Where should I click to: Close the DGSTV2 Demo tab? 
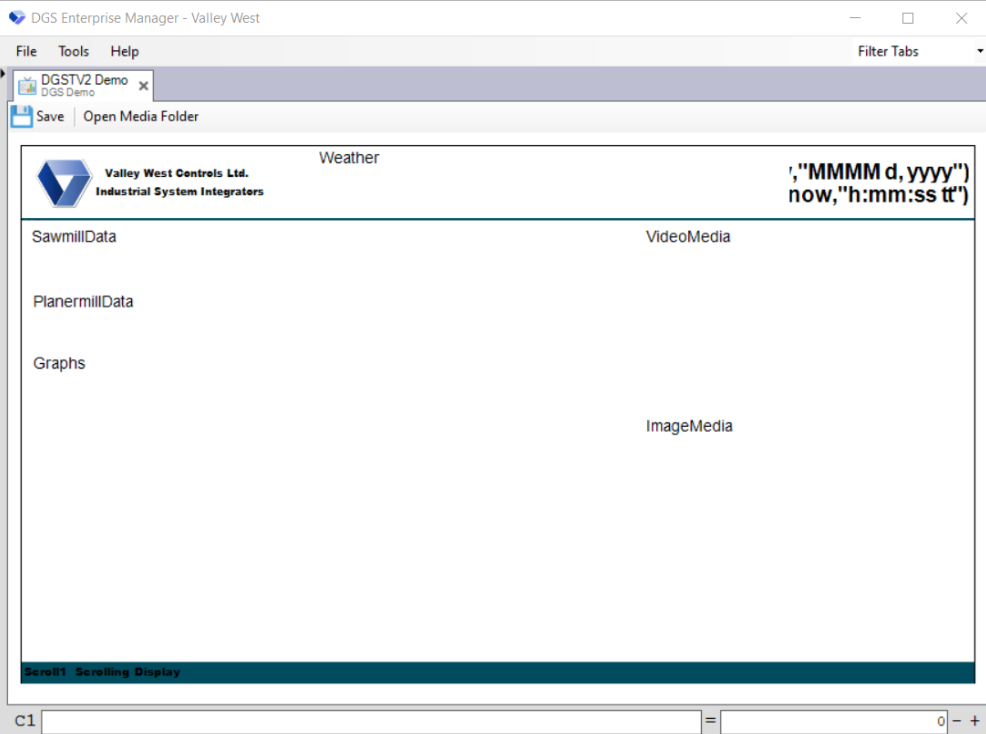[x=143, y=86]
